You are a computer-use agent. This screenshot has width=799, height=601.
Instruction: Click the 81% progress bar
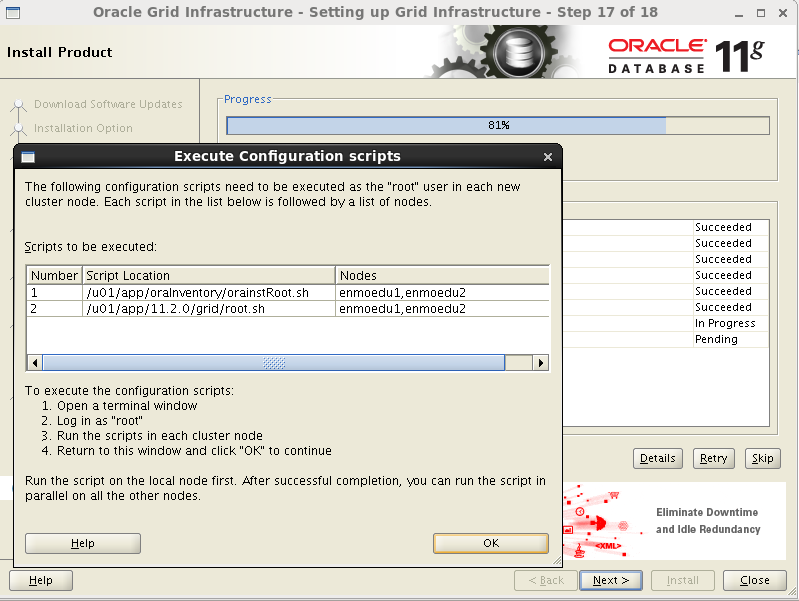[x=498, y=125]
